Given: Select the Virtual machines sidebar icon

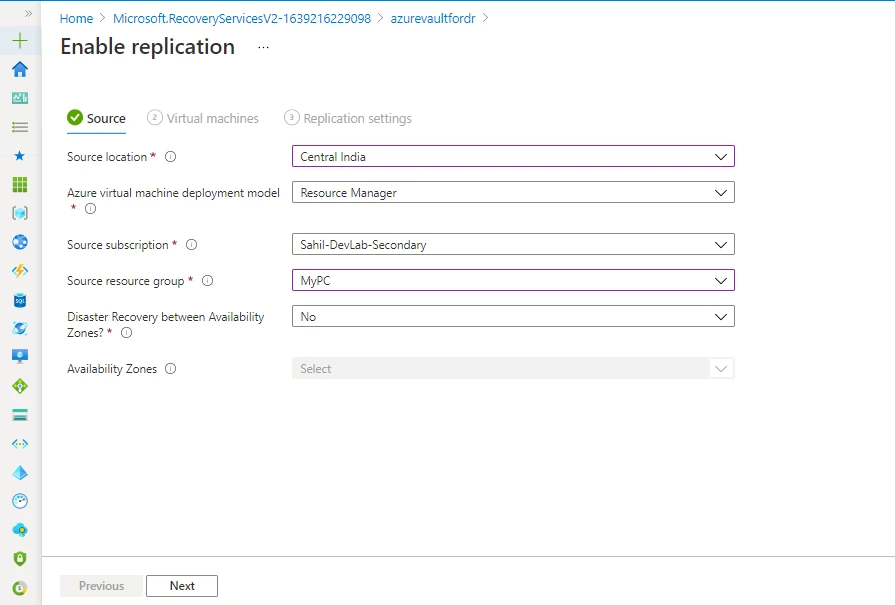Looking at the screenshot, I should tap(19, 356).
